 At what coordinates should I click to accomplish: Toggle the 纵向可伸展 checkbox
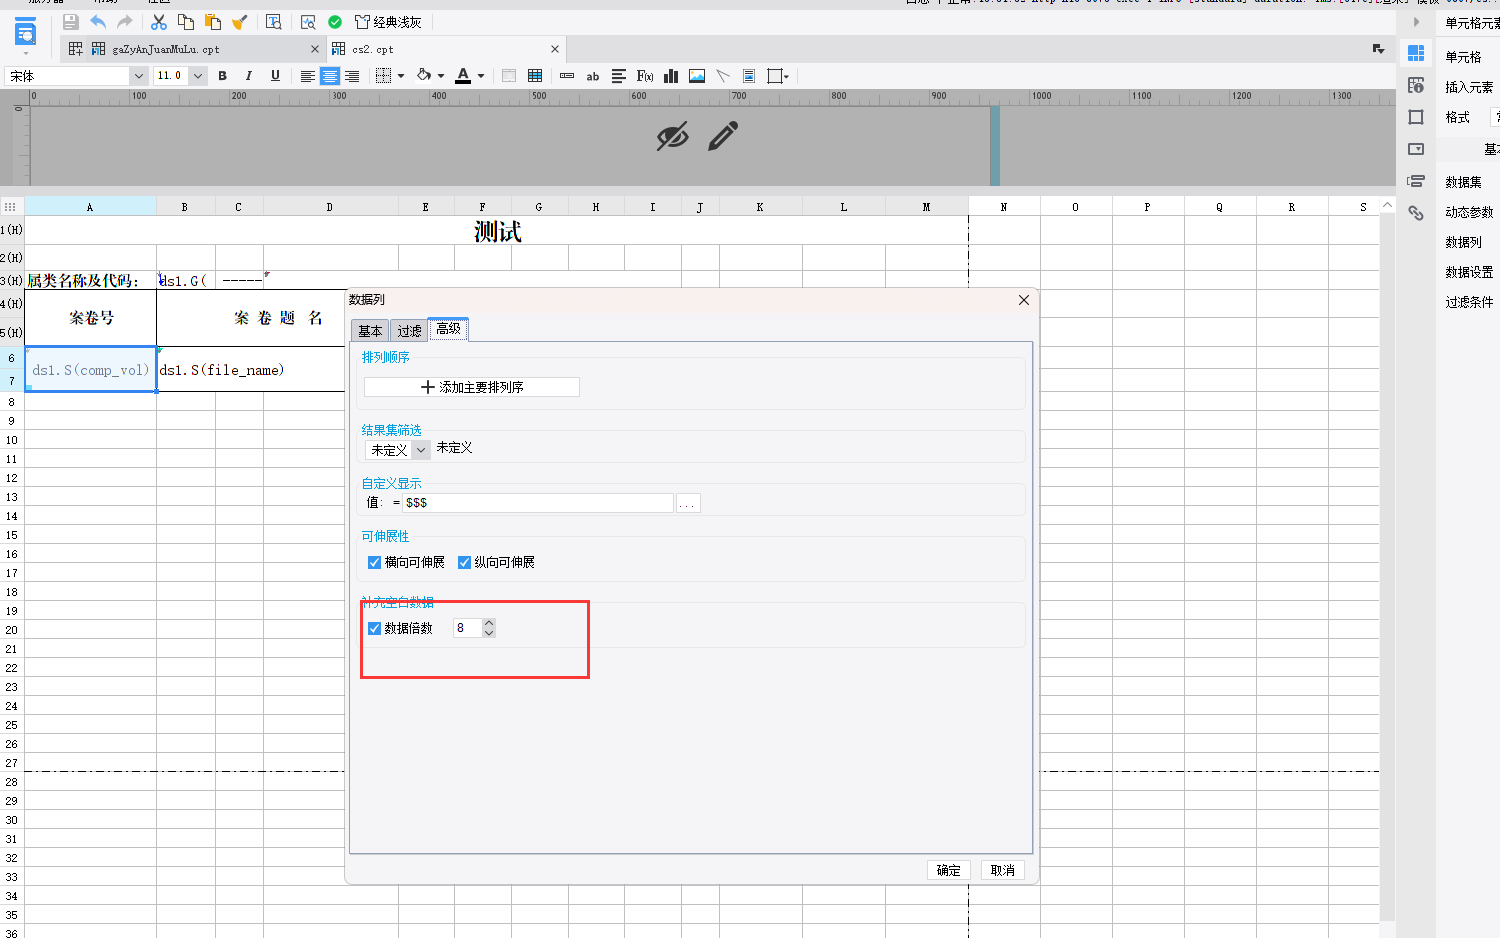(x=464, y=563)
